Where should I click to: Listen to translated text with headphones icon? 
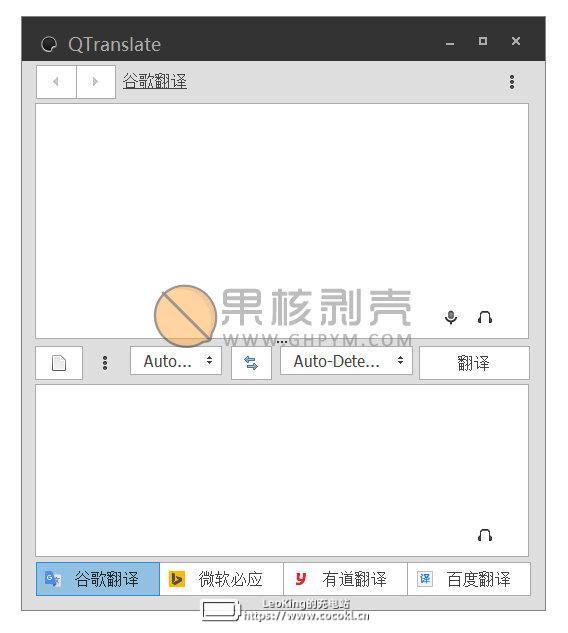[484, 535]
